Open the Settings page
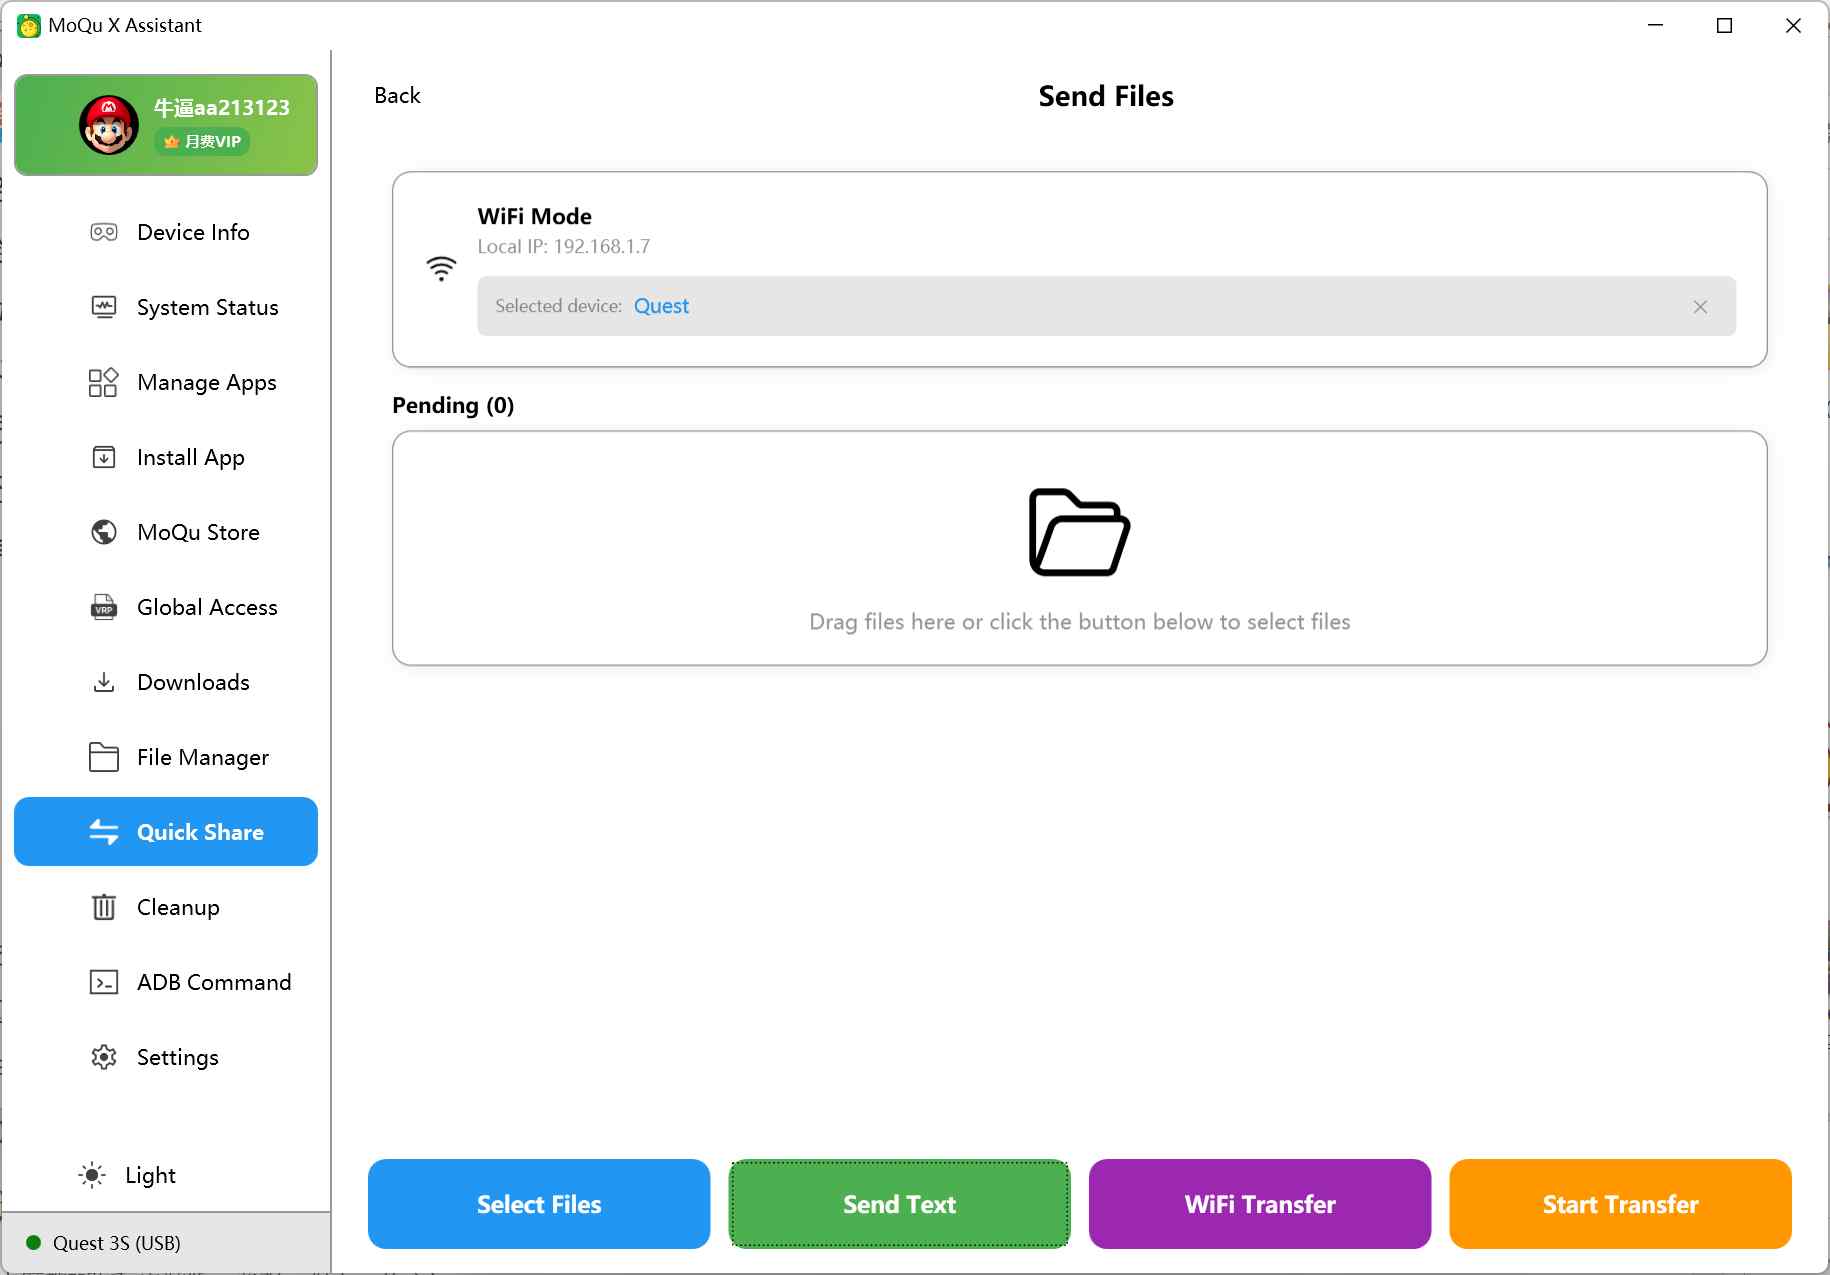The width and height of the screenshot is (1830, 1275). (x=177, y=1057)
